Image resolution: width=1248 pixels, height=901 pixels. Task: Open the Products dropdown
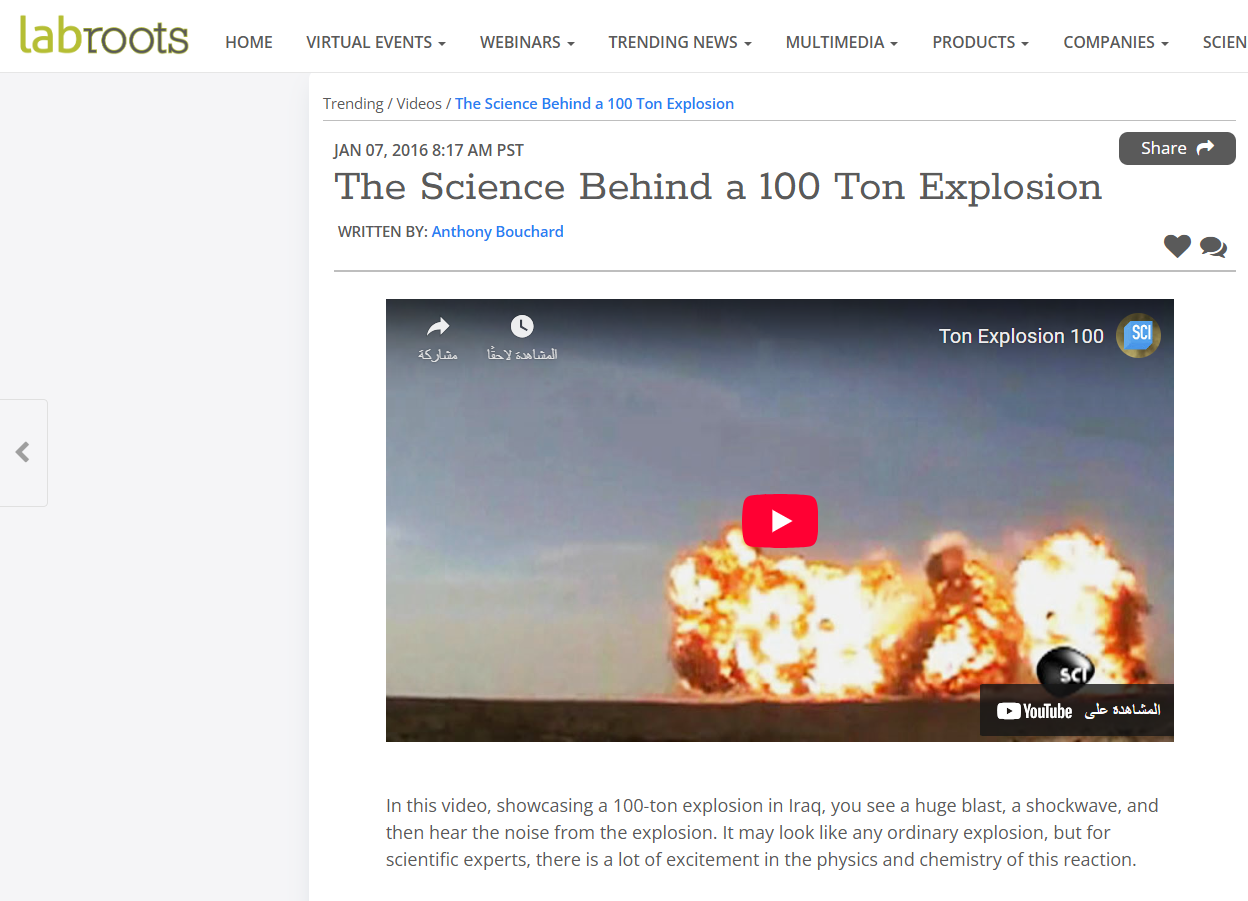coord(980,42)
